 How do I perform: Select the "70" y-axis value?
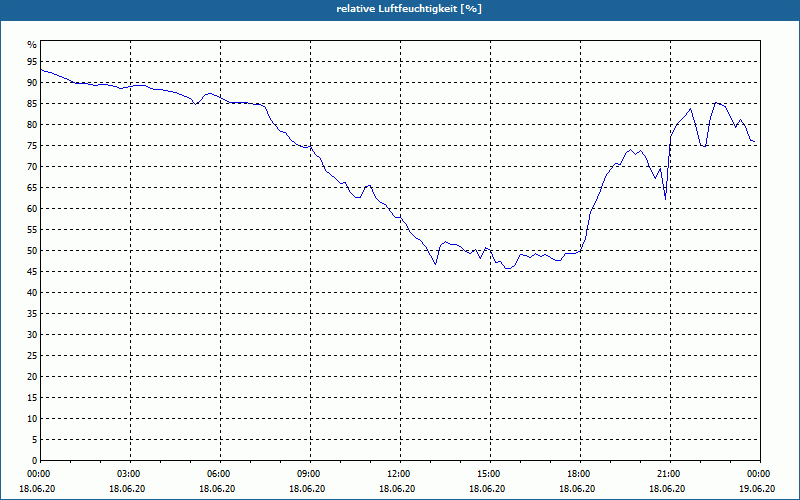32,167
